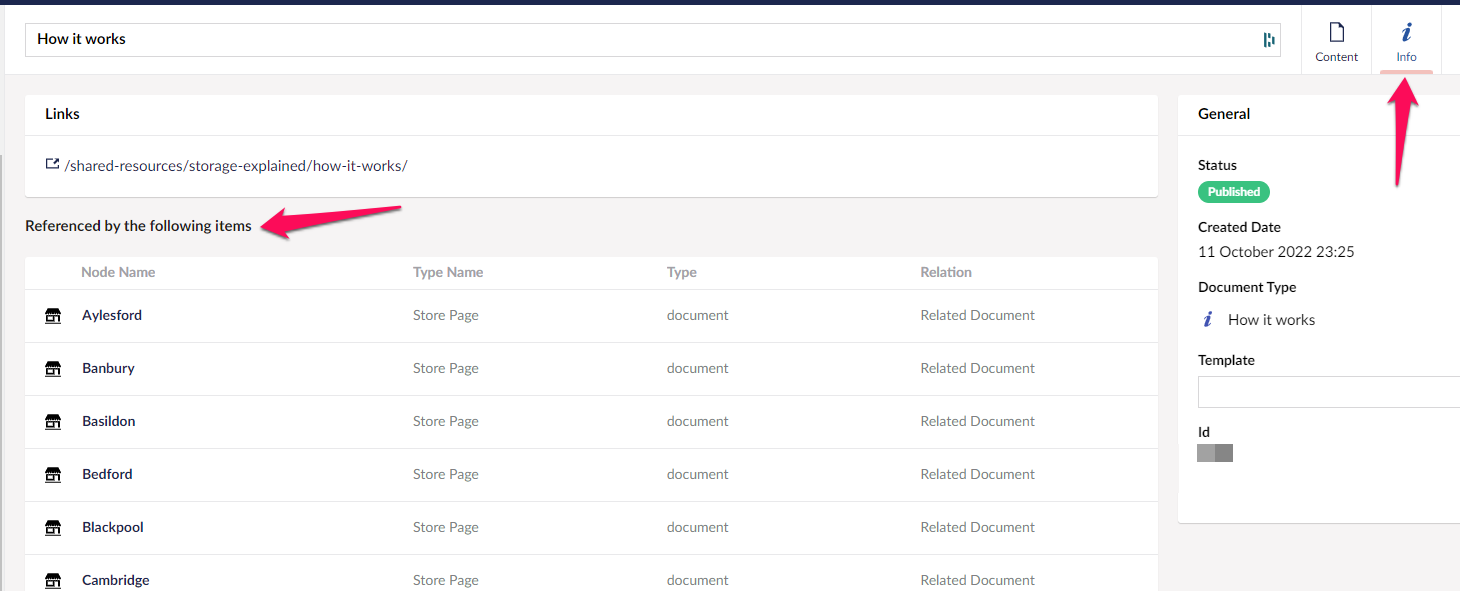Click the external link icon beside the URL
This screenshot has height=591, width=1460.
pos(52,164)
